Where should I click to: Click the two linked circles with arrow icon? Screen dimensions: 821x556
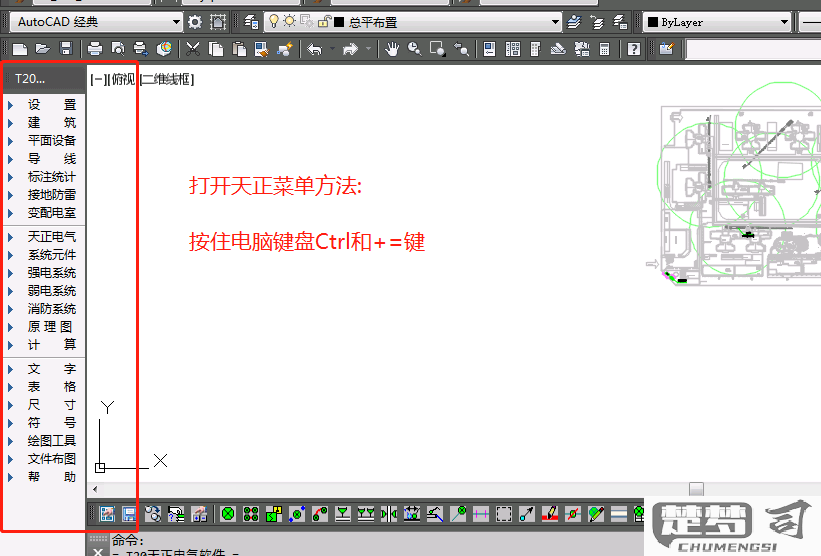tap(152, 514)
